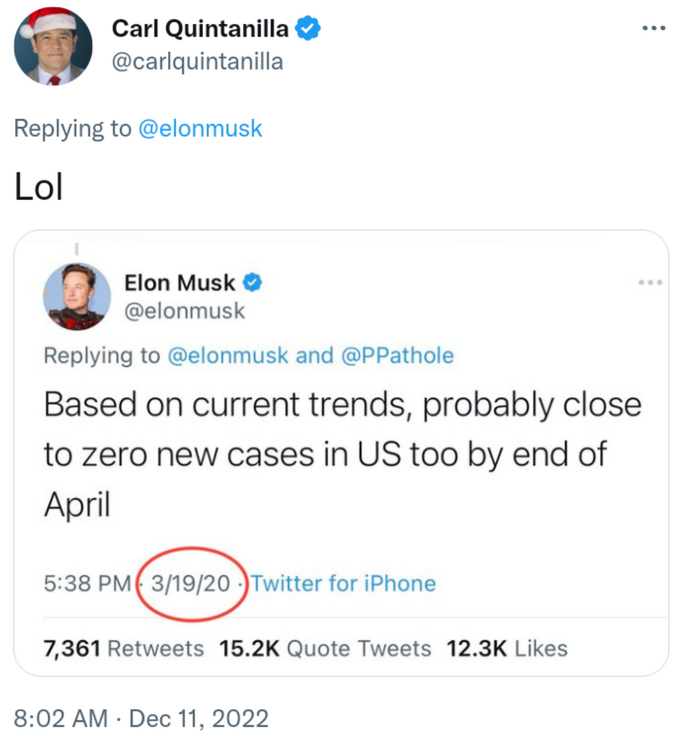Click the 5:38 PM time on quoted tweet
This screenshot has height=750, width=696.
(86, 583)
